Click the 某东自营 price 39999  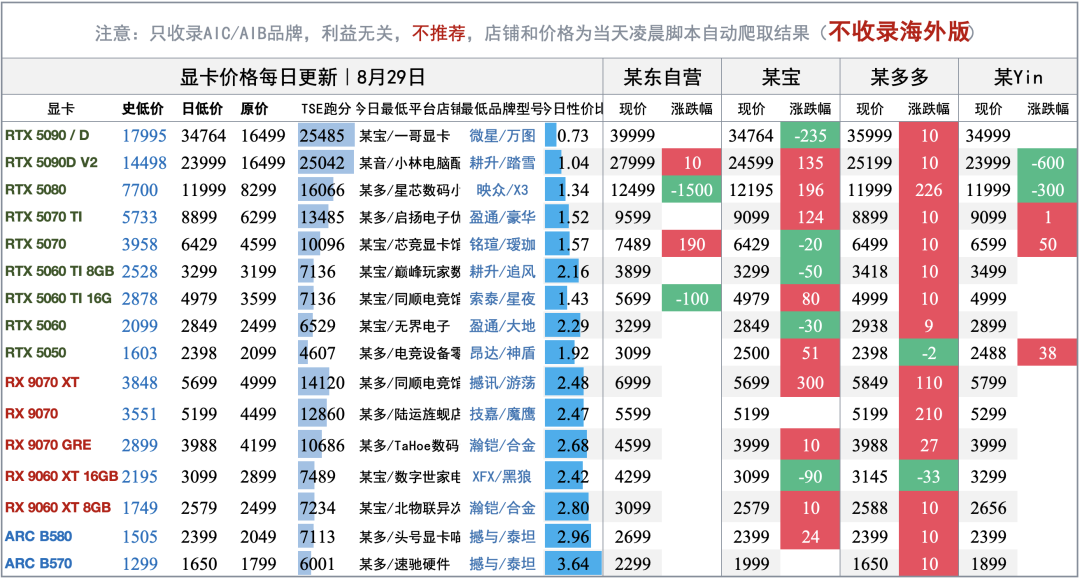point(632,136)
